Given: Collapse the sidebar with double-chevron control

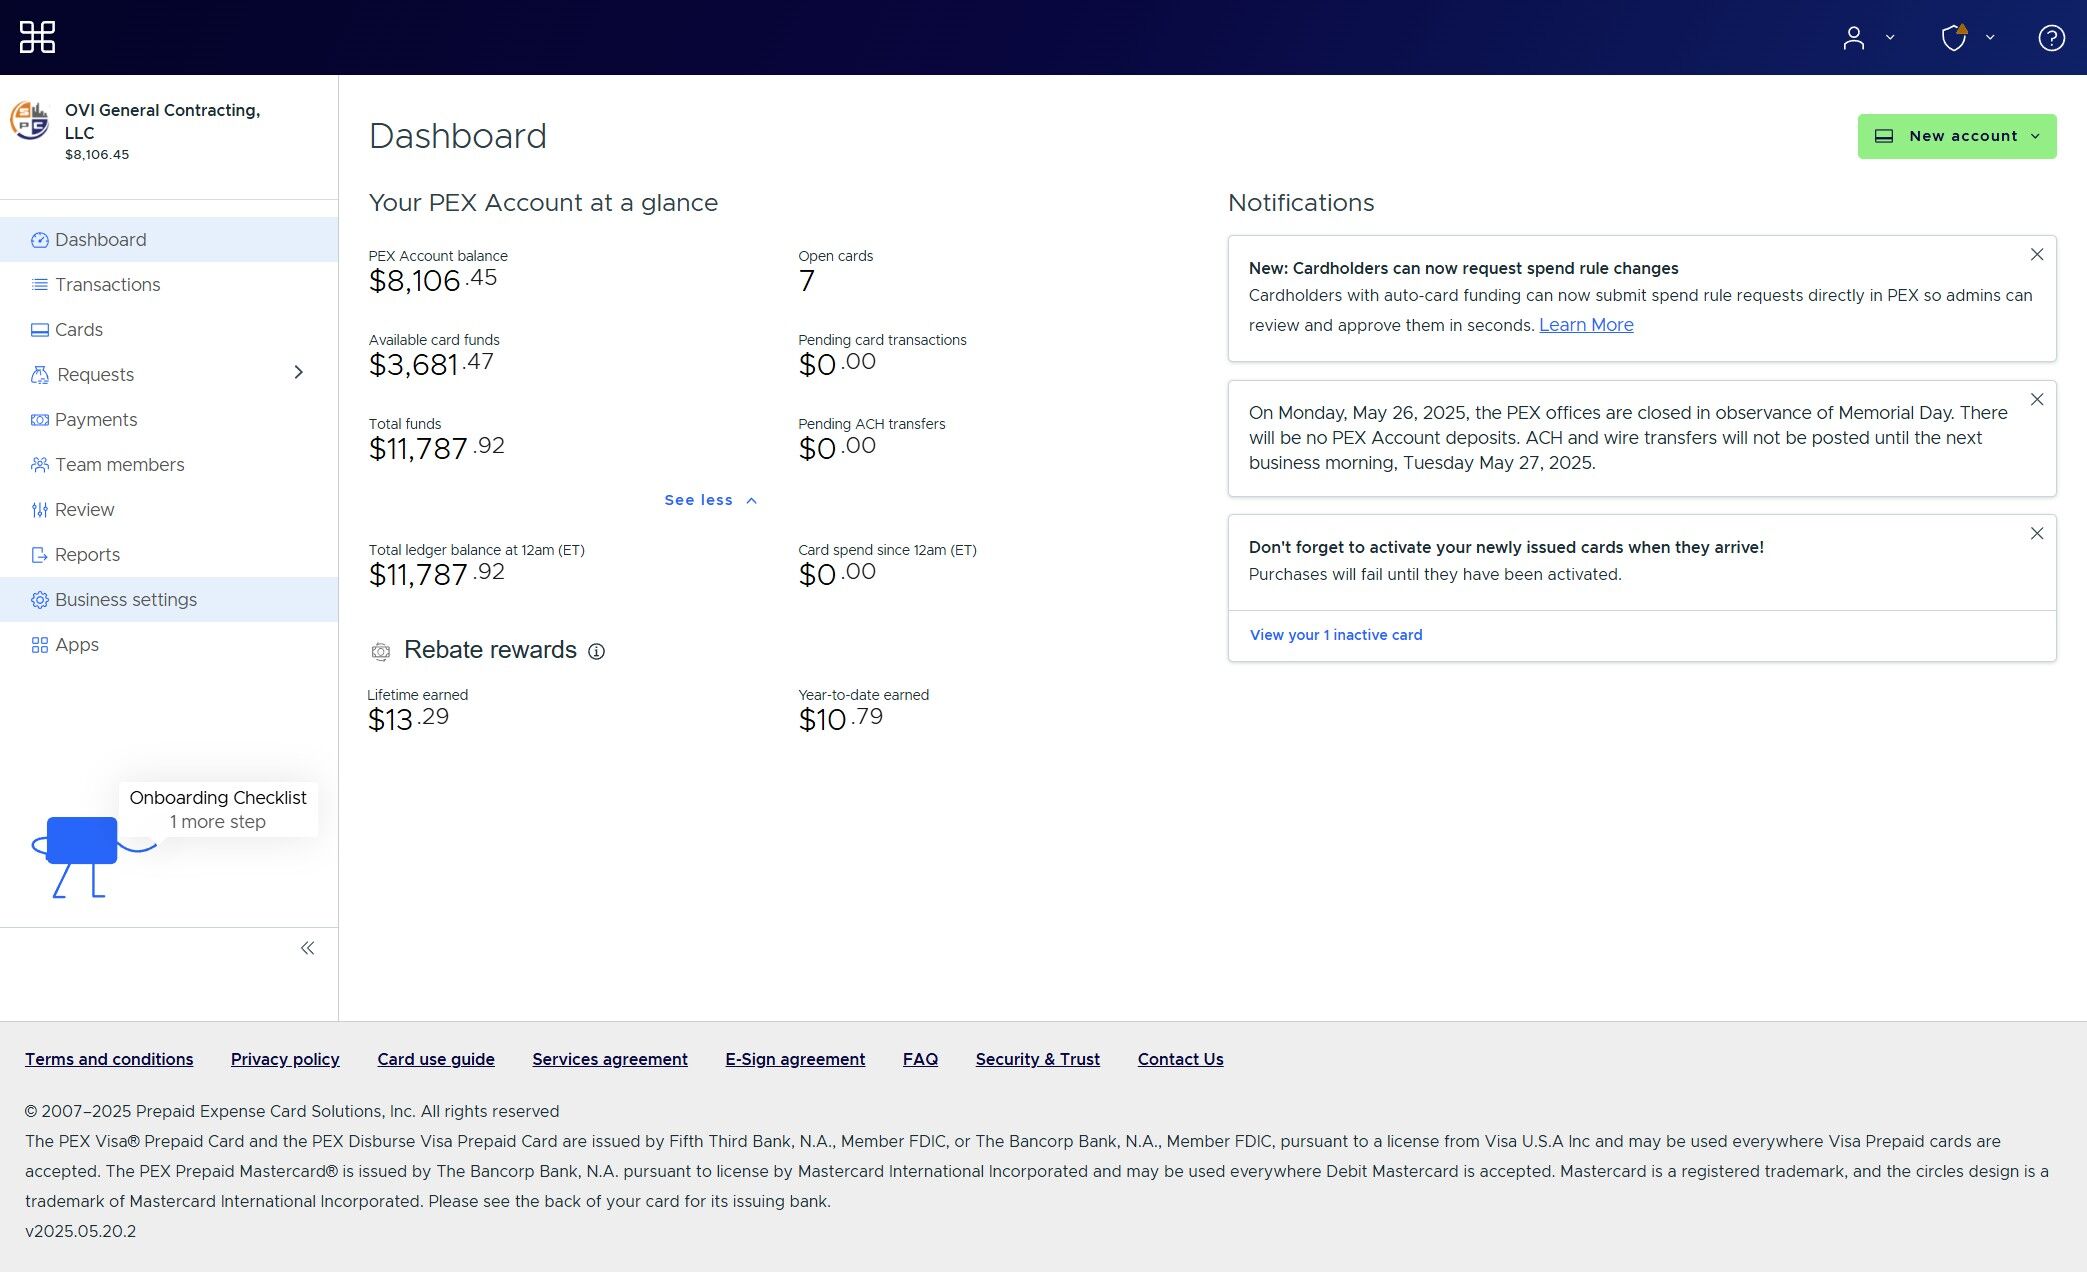Looking at the screenshot, I should 308,947.
